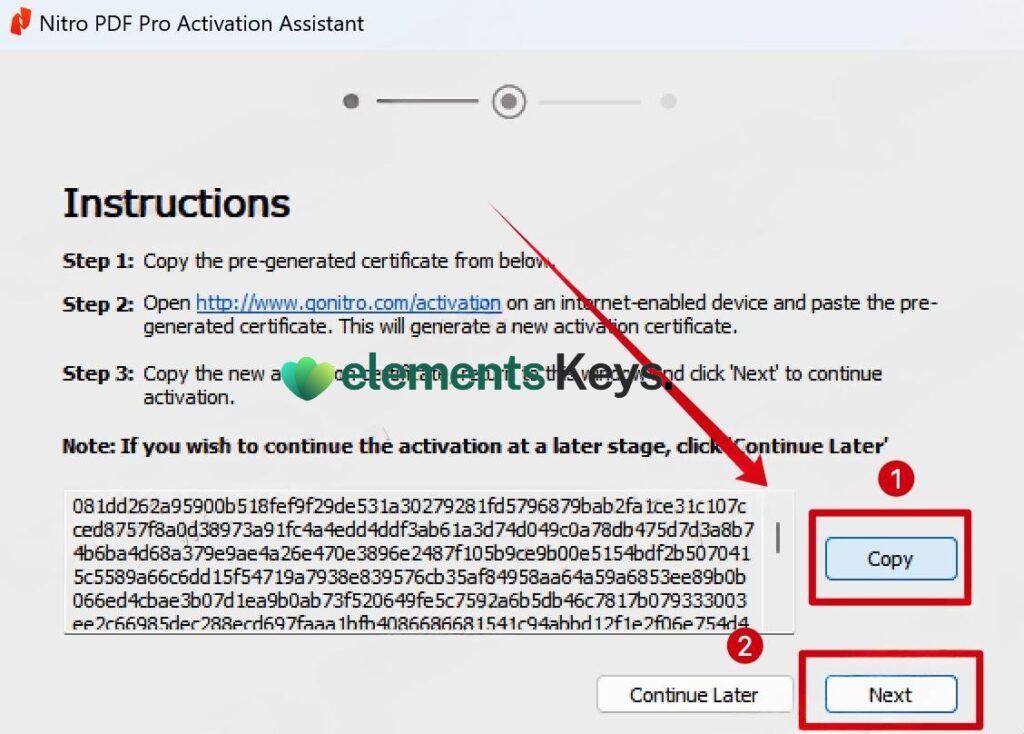The width and height of the screenshot is (1024, 734).
Task: Click Next to continue activation
Action: pyautogui.click(x=889, y=694)
